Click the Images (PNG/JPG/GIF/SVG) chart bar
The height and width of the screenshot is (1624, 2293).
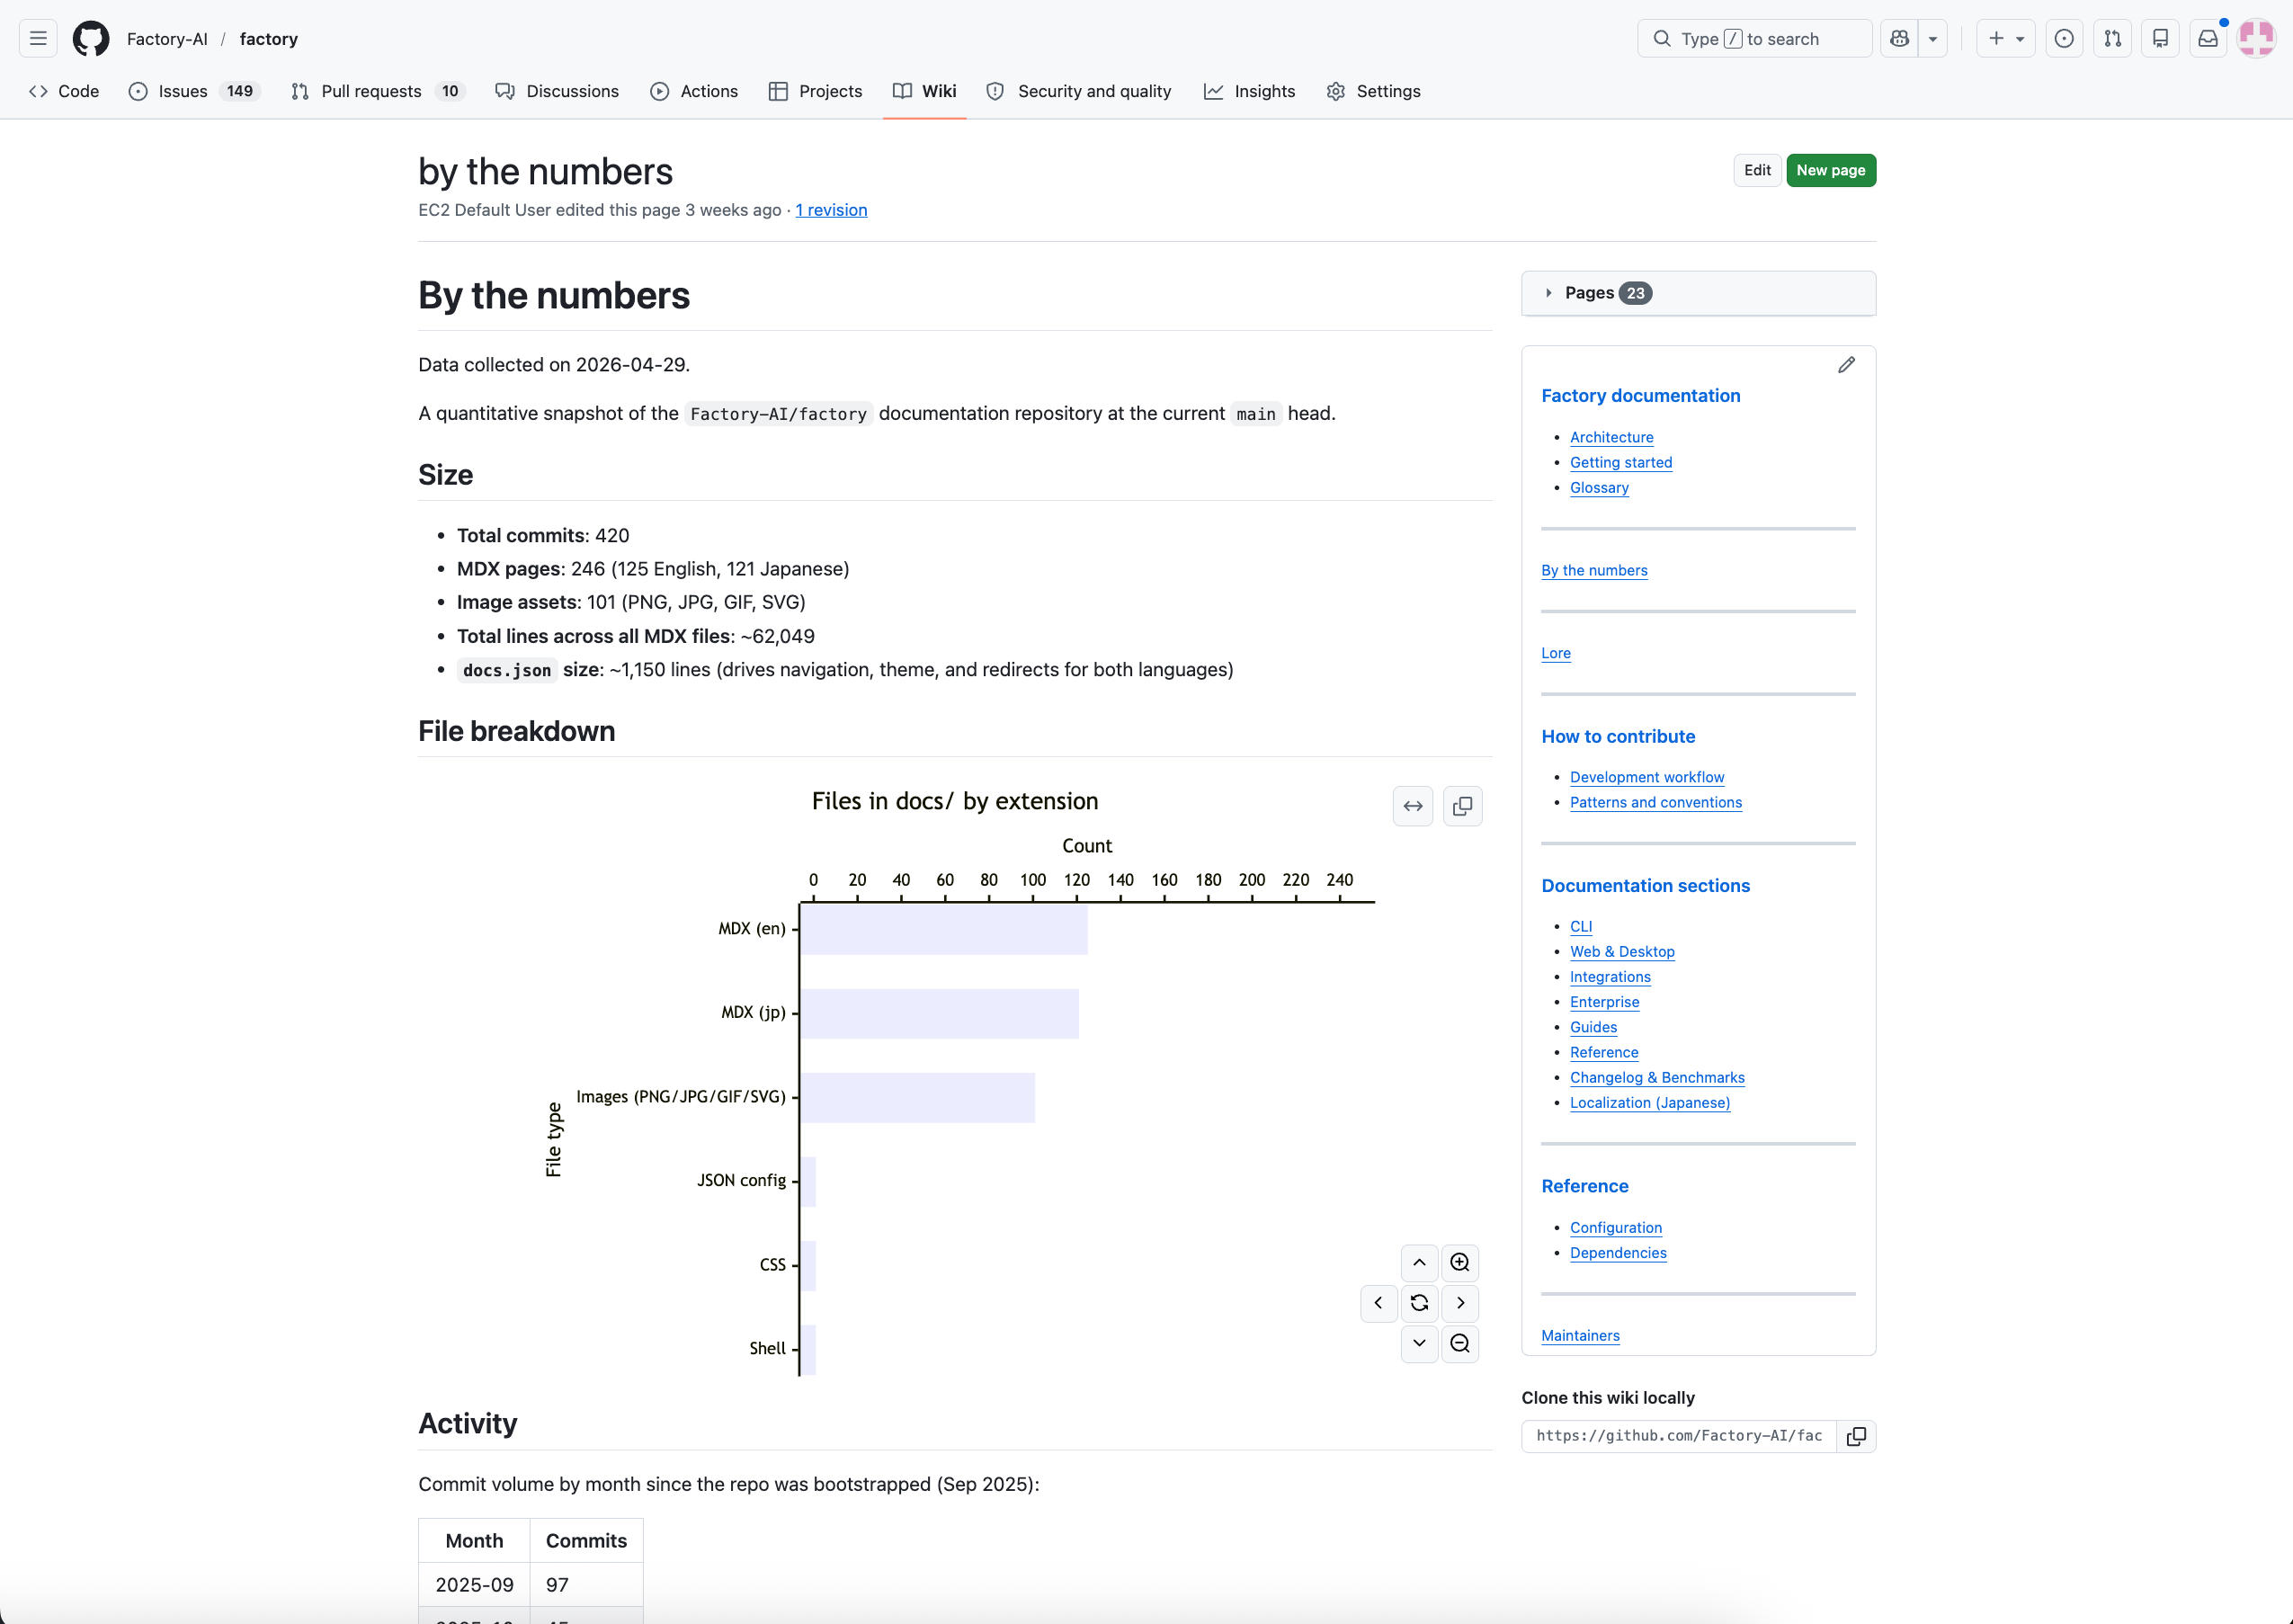[x=917, y=1097]
